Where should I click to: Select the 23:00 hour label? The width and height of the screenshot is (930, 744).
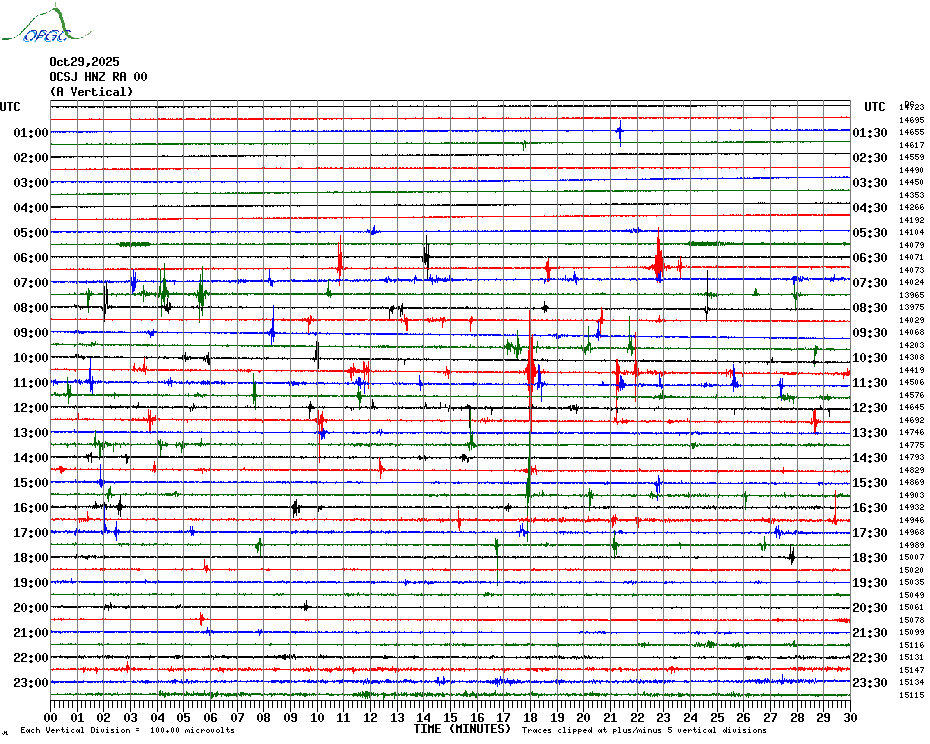click(31, 682)
